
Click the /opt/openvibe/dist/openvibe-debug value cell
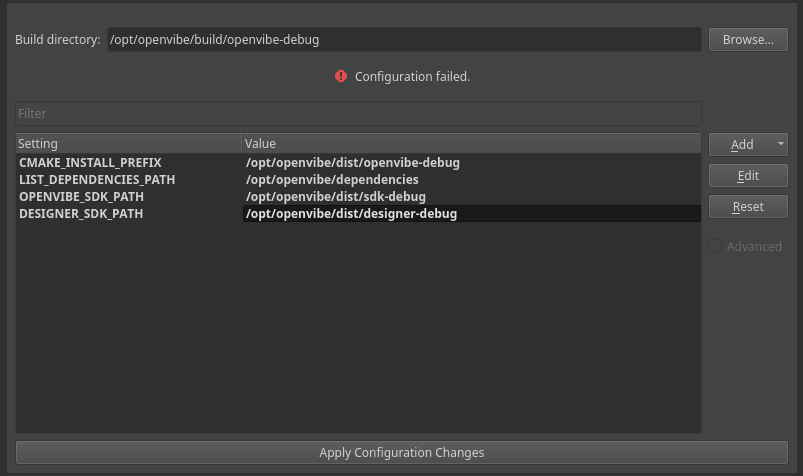(353, 162)
